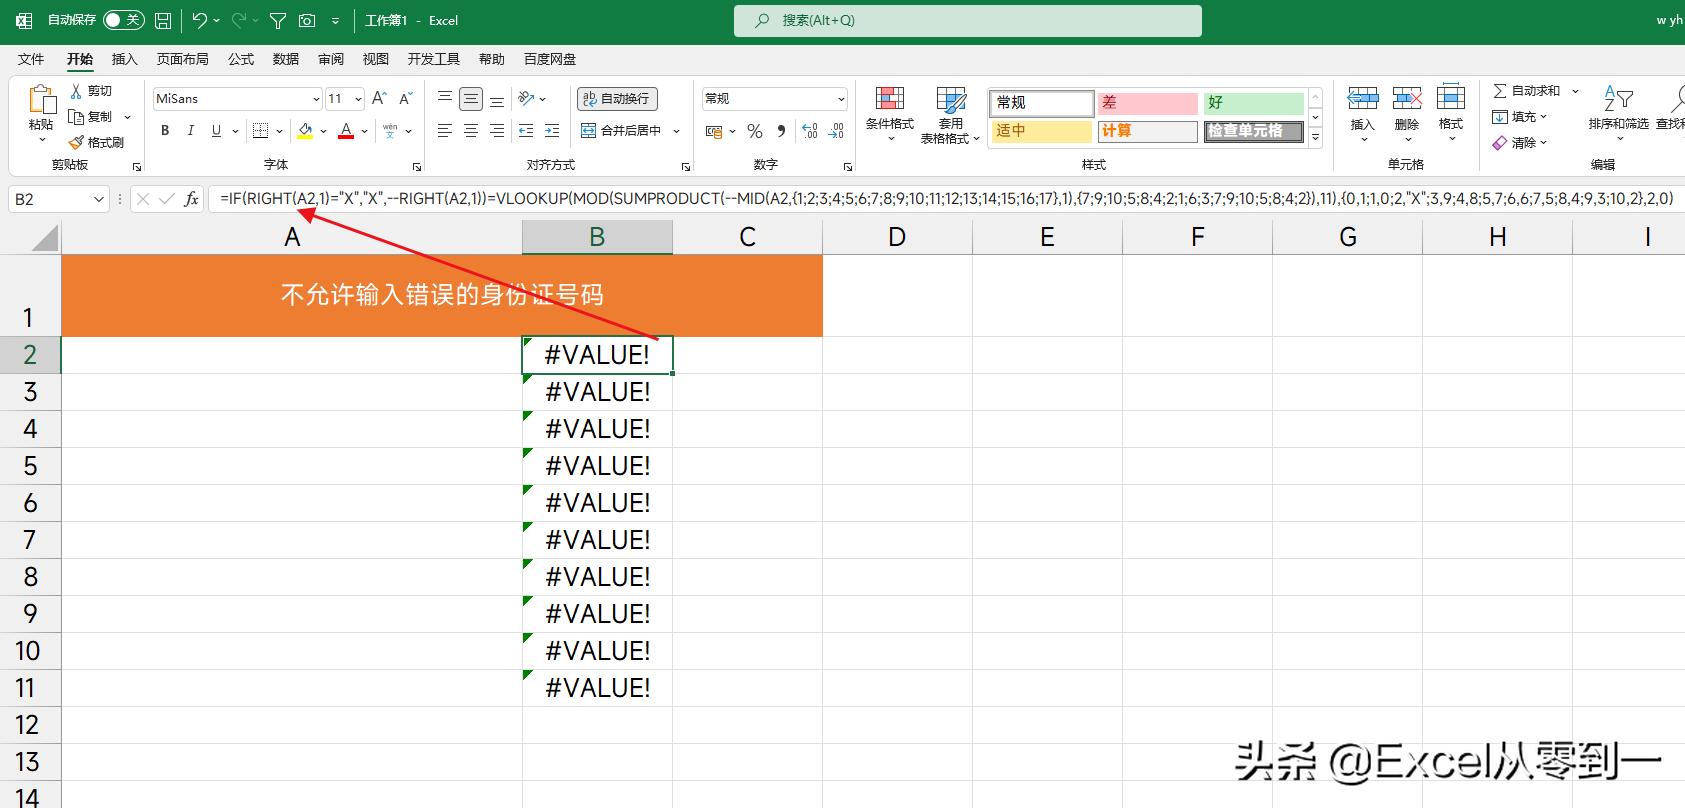
Task: Toggle Center horizontal alignment
Action: pos(471,131)
